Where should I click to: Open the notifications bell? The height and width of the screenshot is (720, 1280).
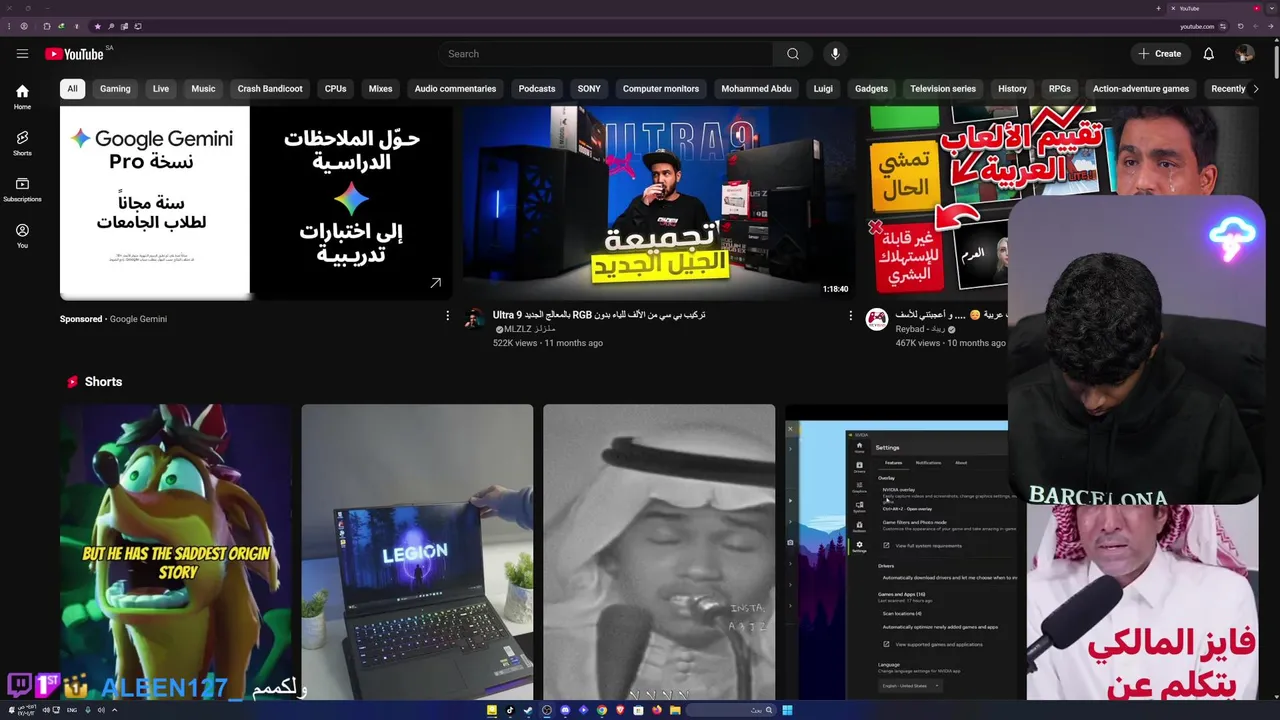coord(1208,54)
